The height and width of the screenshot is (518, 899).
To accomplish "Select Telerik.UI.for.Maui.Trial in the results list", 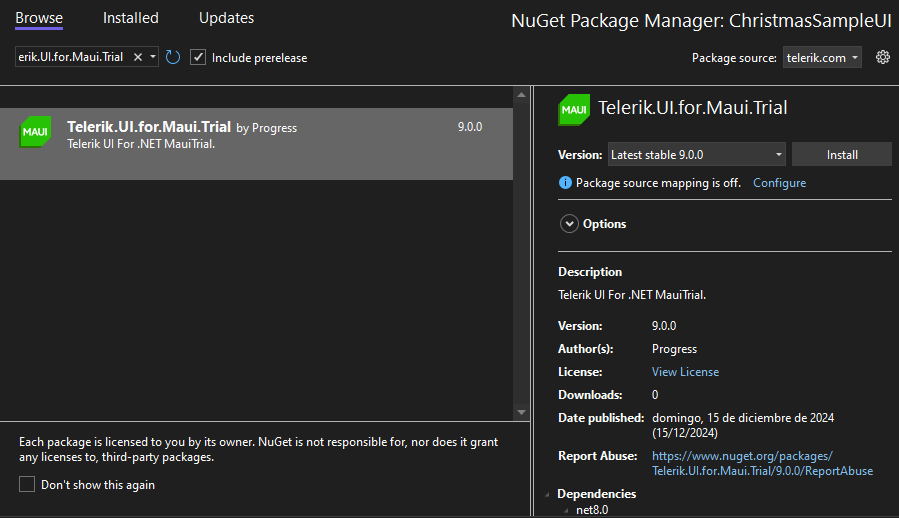I will 256,144.
